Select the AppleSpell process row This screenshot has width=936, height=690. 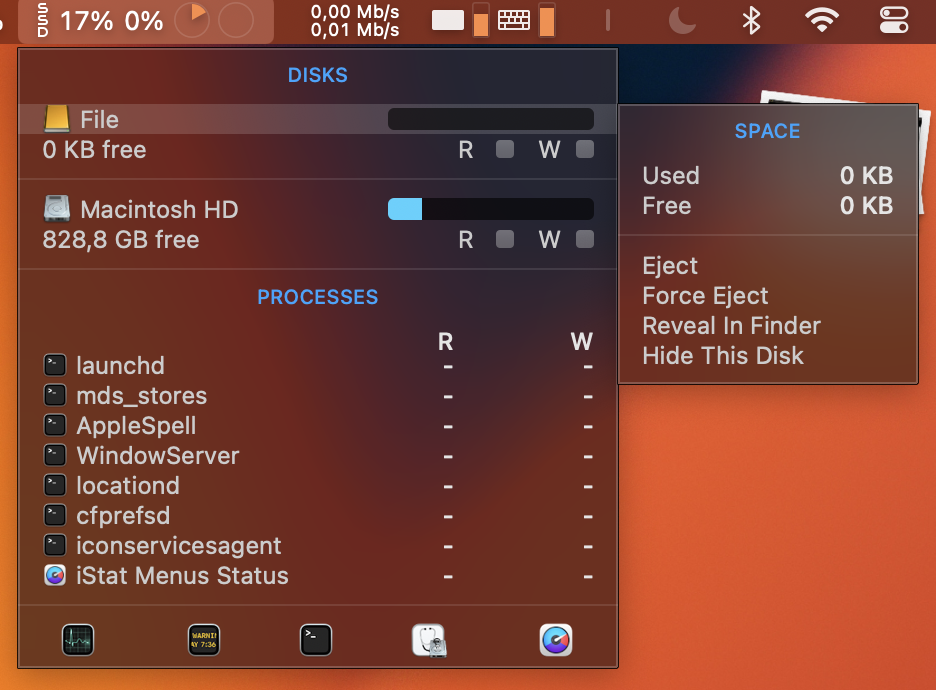pyautogui.click(x=318, y=425)
